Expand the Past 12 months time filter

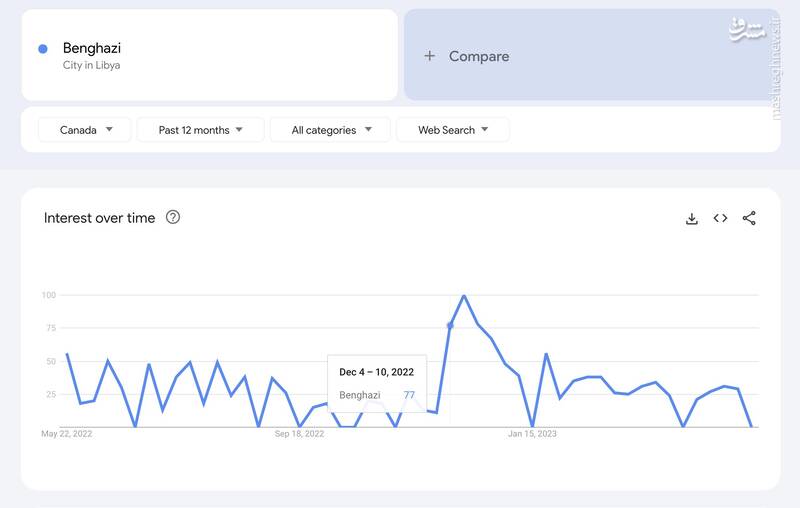click(x=200, y=130)
